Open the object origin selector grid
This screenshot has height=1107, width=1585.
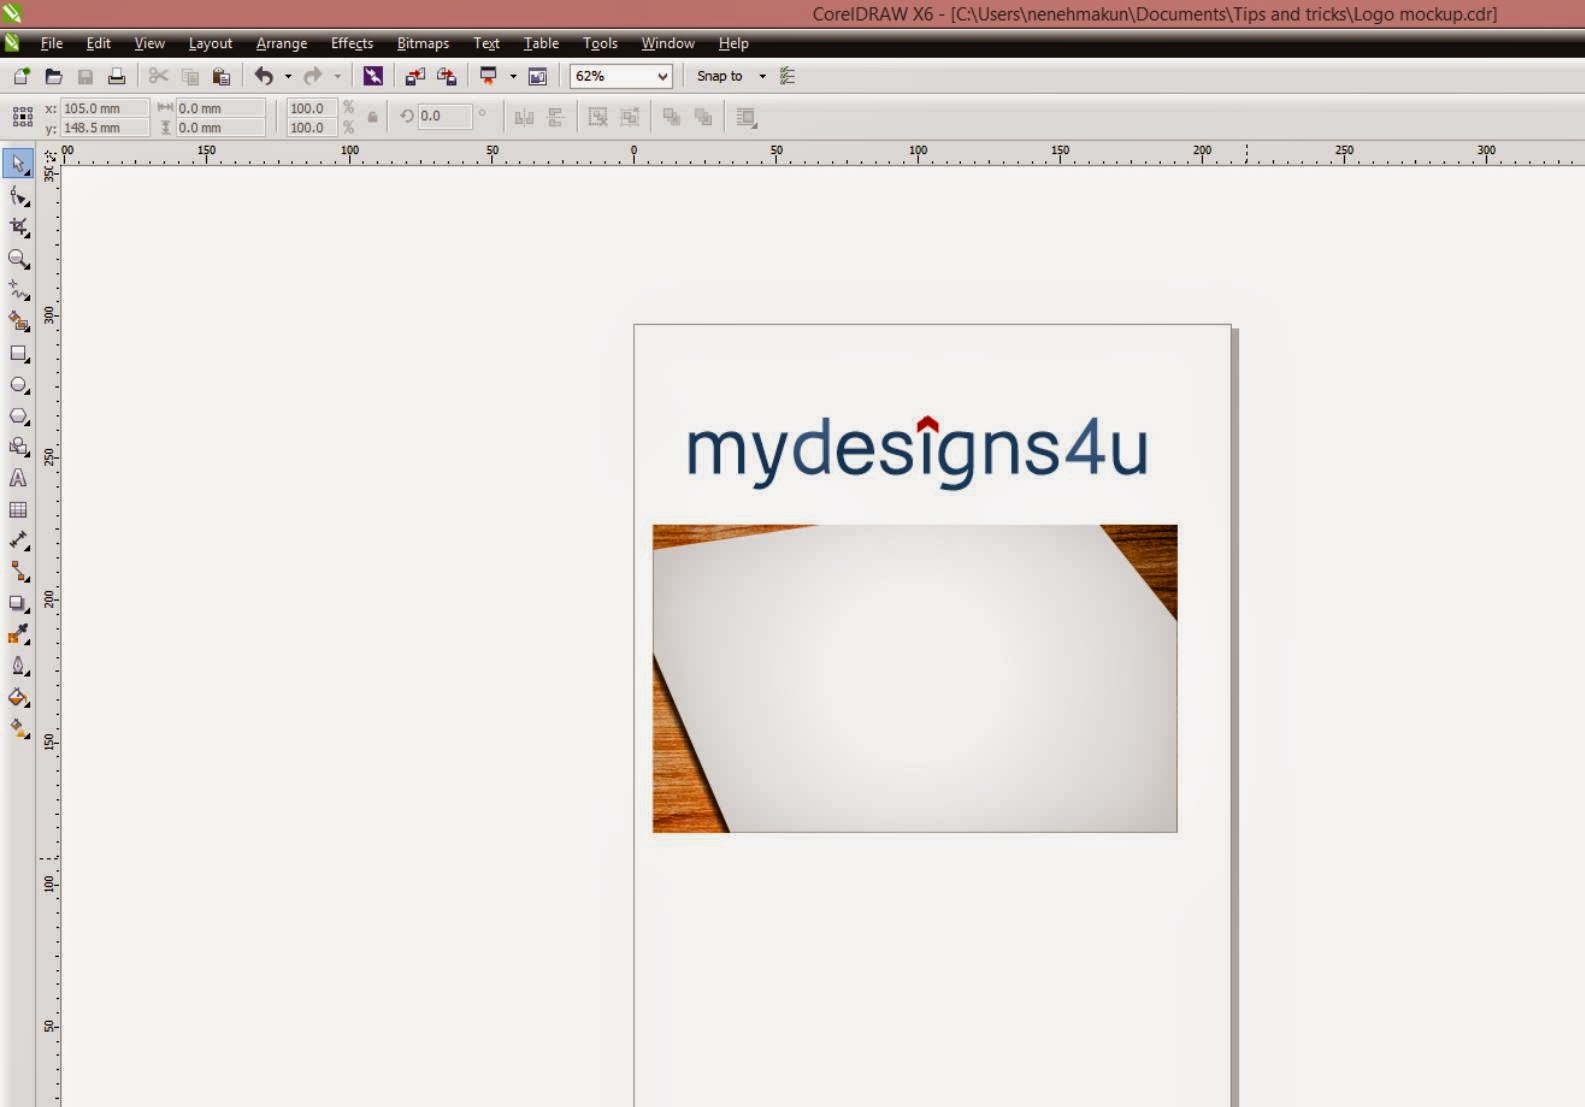22,117
